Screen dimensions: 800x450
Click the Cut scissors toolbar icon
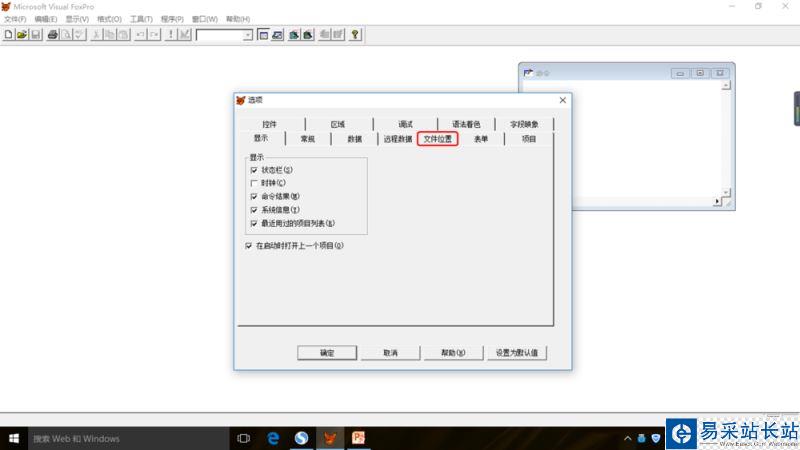tap(96, 35)
